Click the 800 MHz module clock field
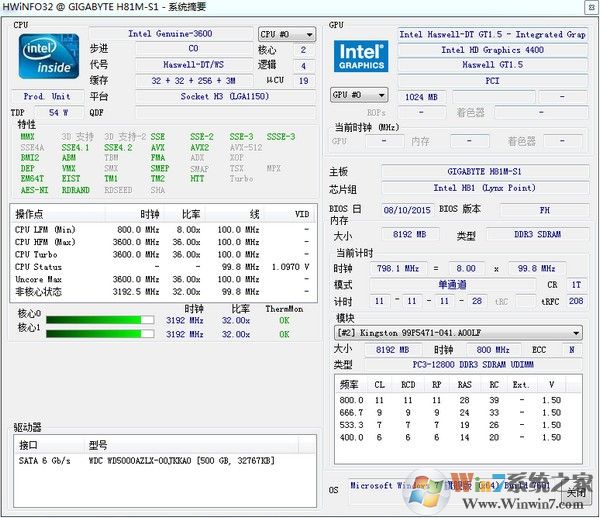Viewport: 600px width, 518px height. click(493, 350)
